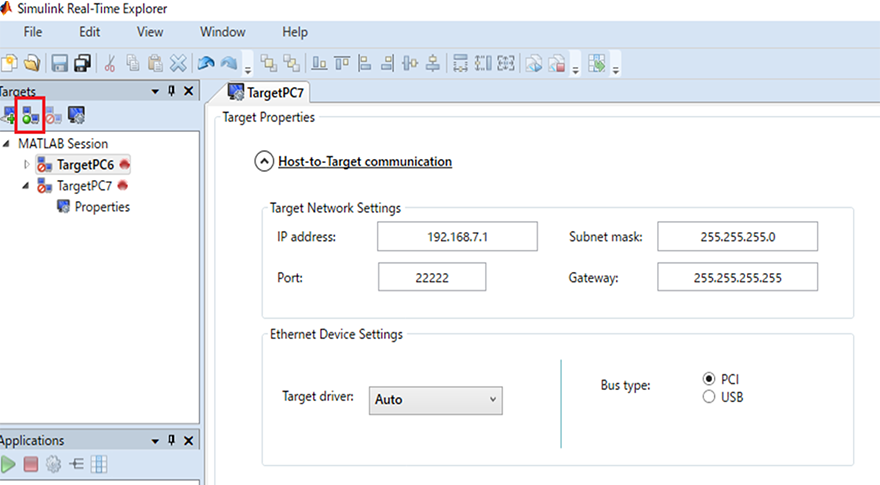
Task: Collapse the Host-to-Target communication section chevron
Action: 264,162
